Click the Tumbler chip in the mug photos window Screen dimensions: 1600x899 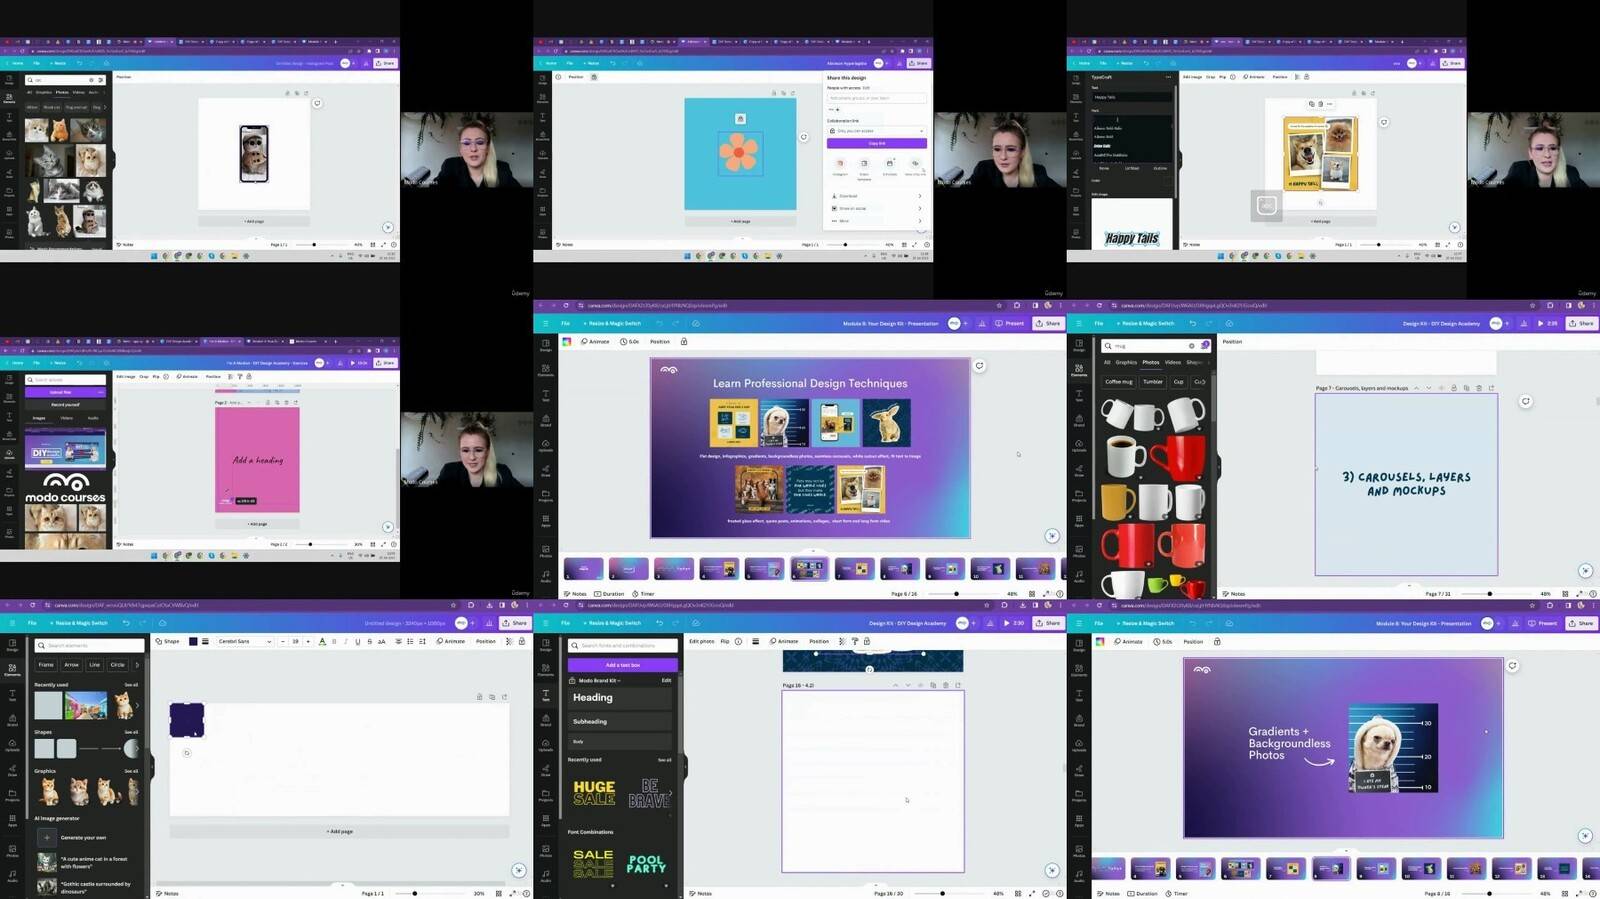1152,381
